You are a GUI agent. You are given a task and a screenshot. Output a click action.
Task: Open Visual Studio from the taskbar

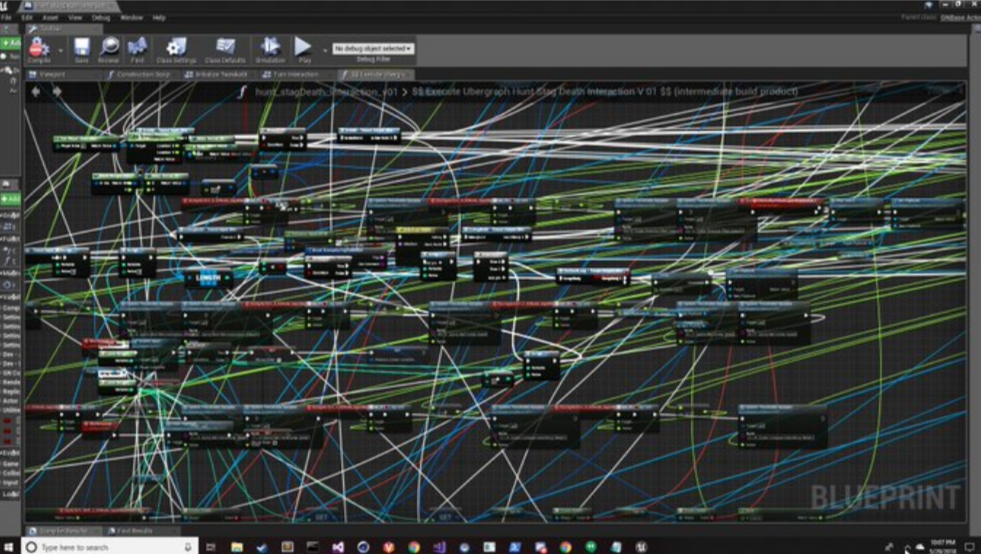coord(338,547)
